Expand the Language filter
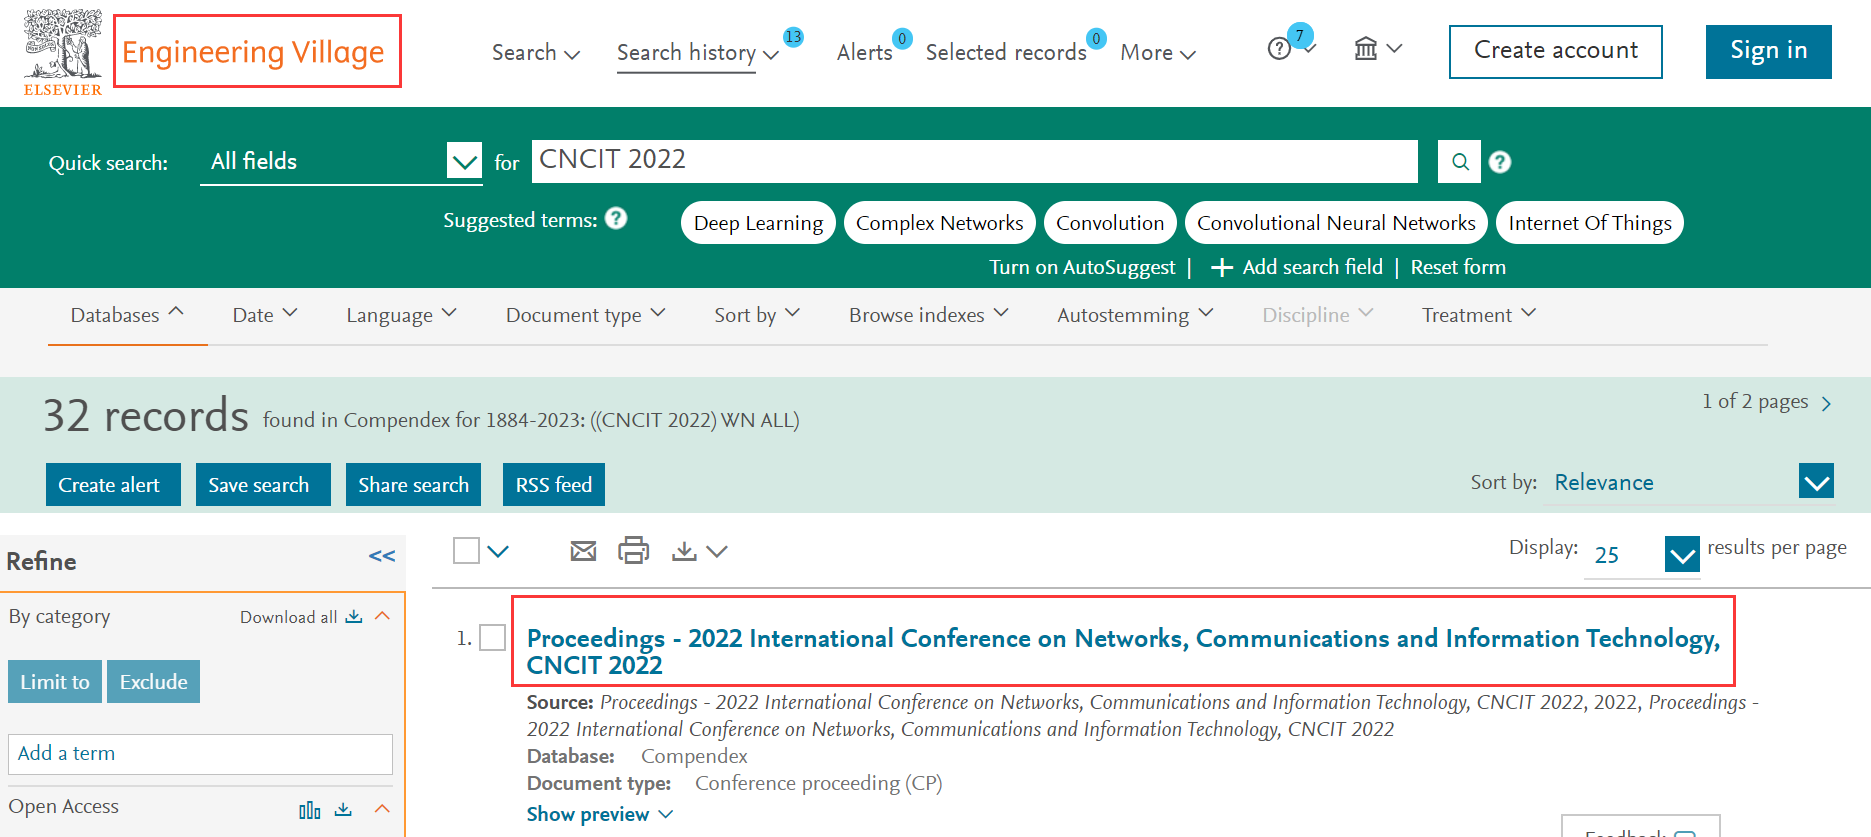The width and height of the screenshot is (1871, 837). tap(401, 315)
